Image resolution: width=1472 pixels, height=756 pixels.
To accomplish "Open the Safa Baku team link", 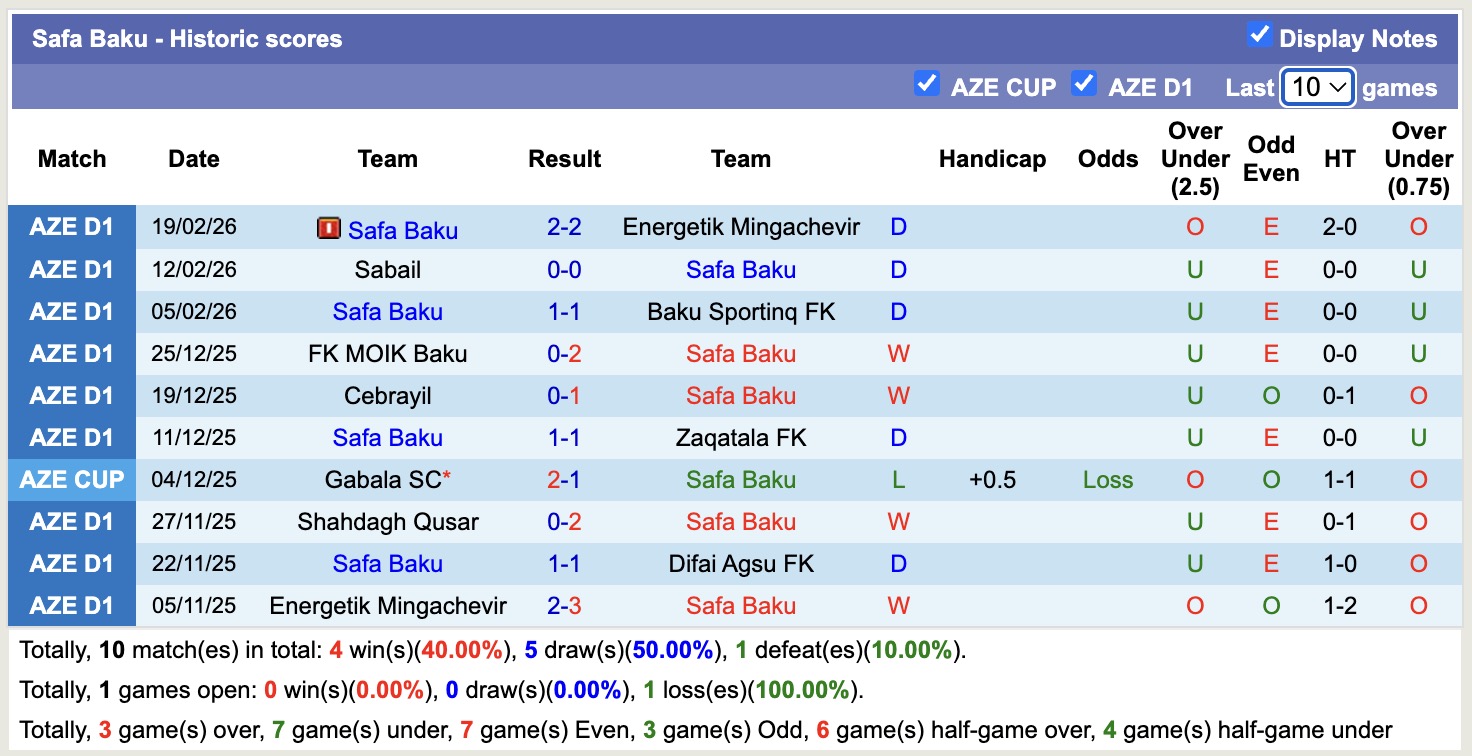I will (x=403, y=230).
